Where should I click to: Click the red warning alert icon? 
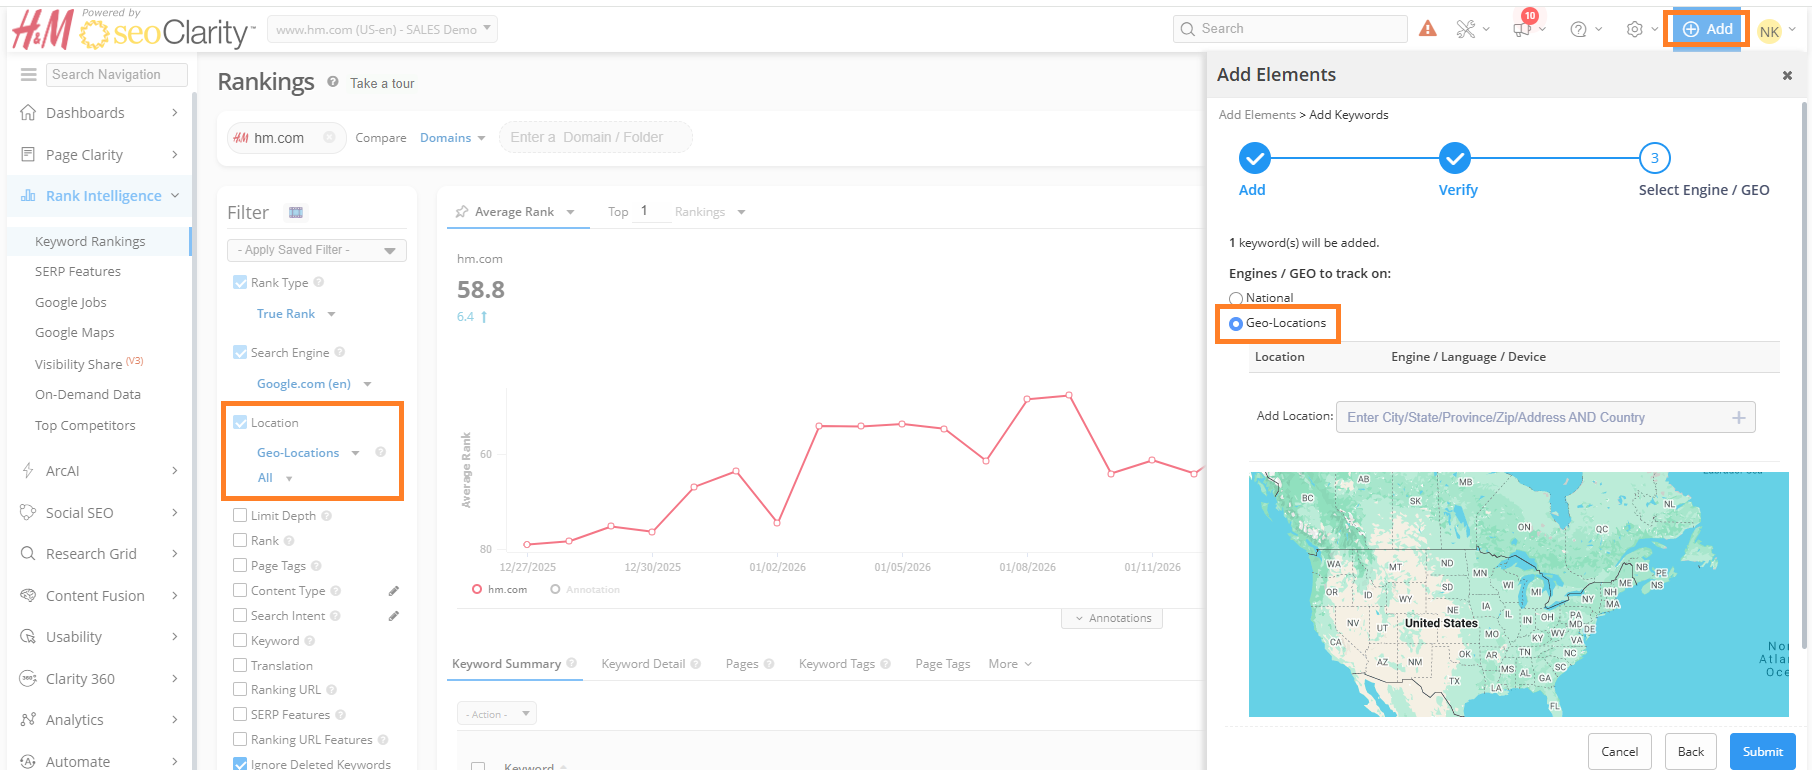coord(1428,29)
